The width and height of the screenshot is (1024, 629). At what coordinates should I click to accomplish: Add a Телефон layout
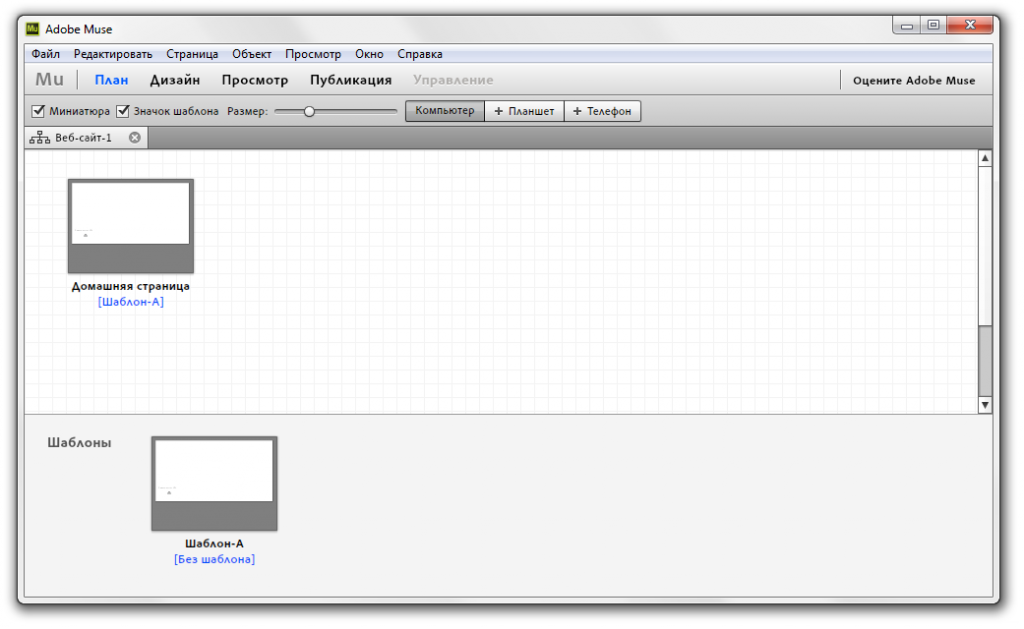[602, 111]
